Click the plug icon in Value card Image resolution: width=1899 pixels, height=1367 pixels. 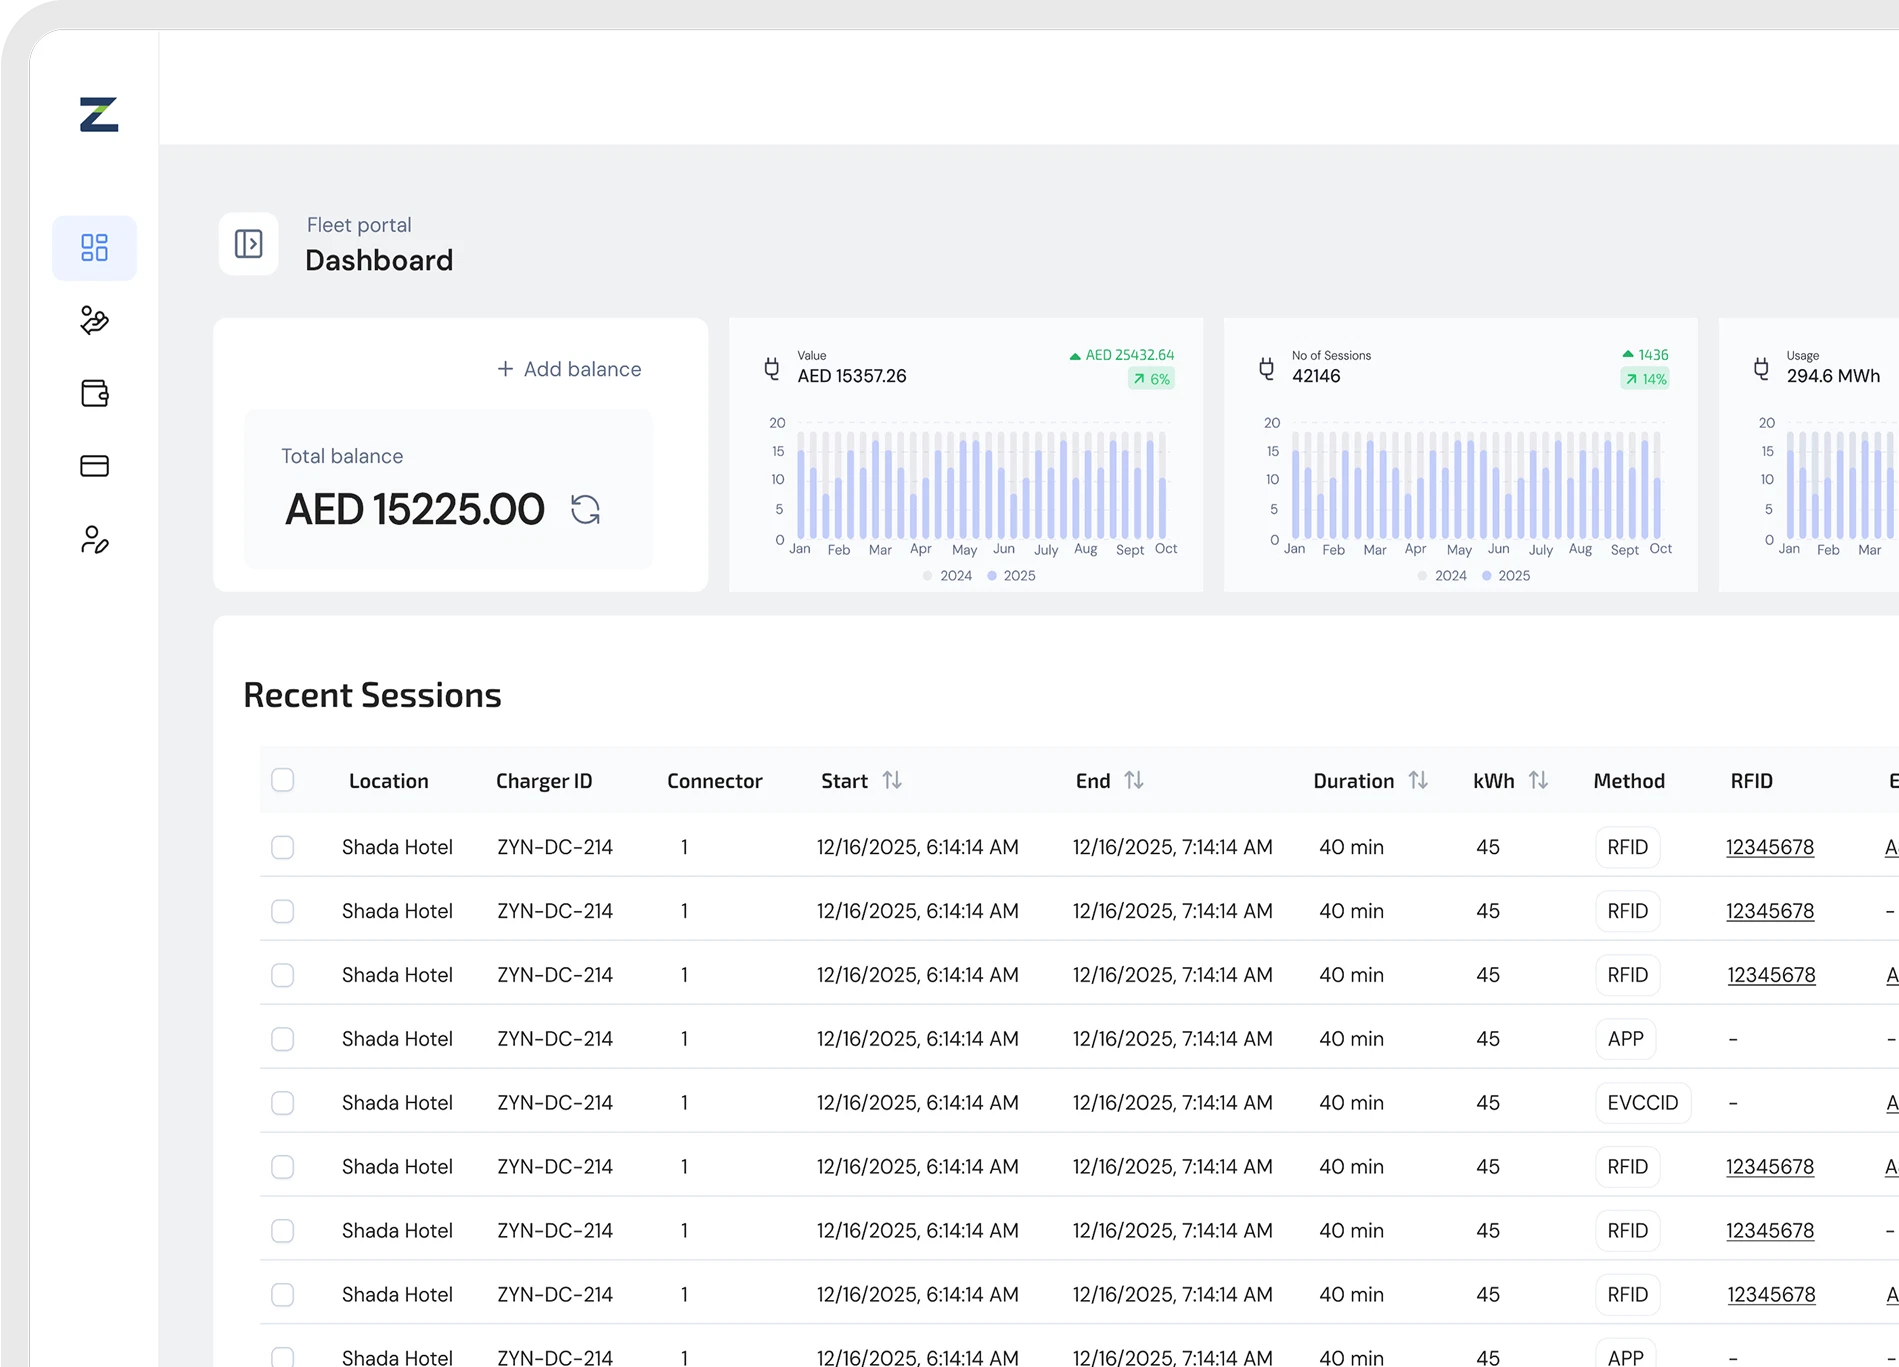(x=772, y=369)
